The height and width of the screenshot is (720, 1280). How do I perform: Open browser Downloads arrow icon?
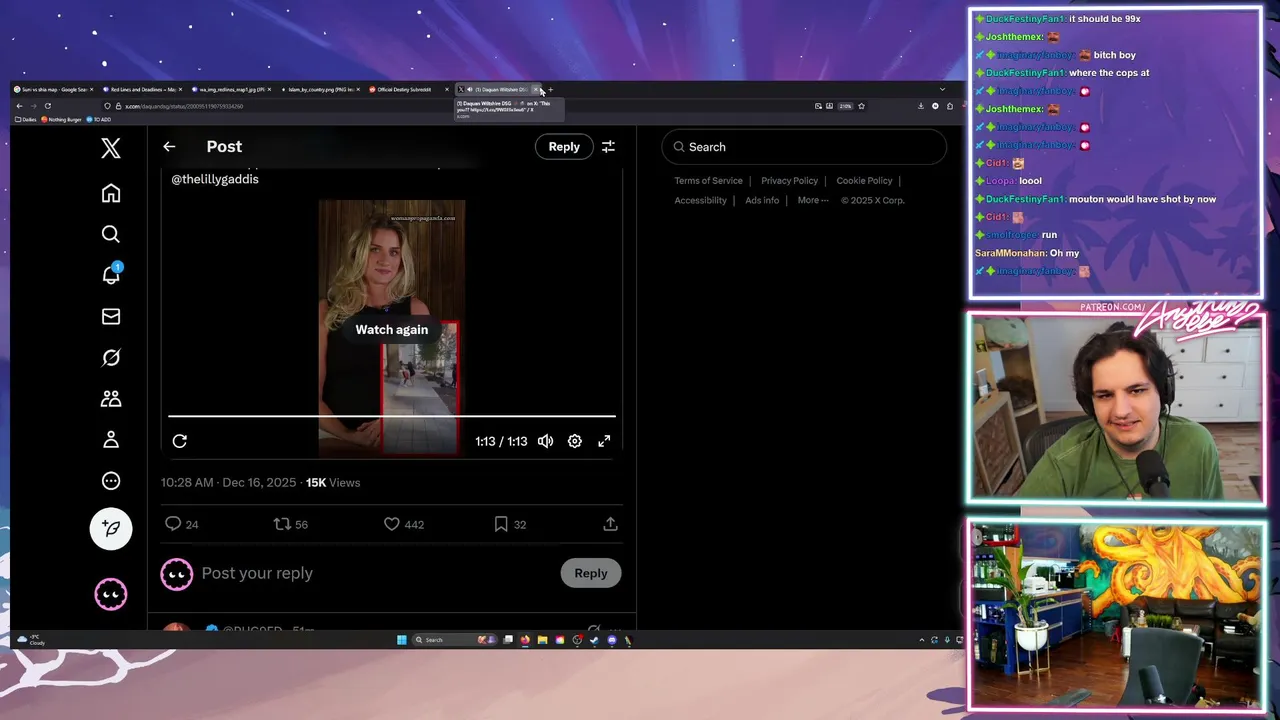coord(921,106)
